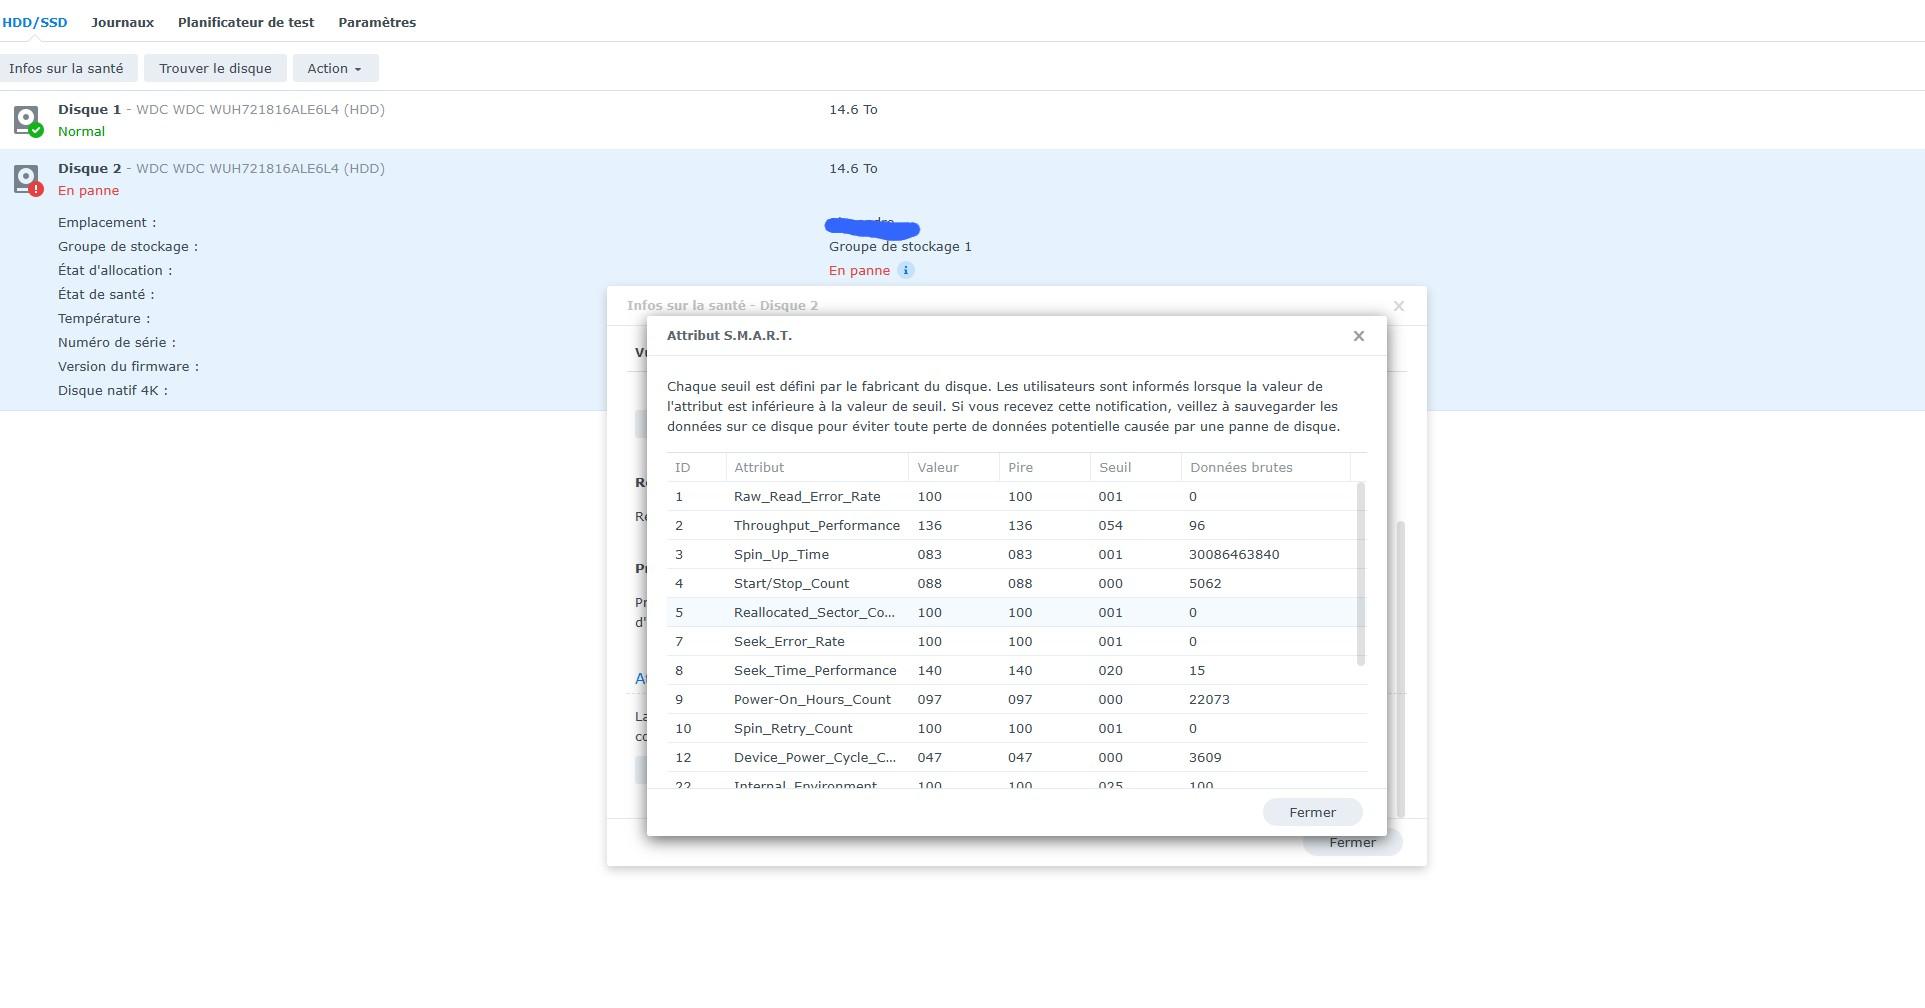Click the Température label
This screenshot has width=1925, height=1008.
[x=104, y=318]
